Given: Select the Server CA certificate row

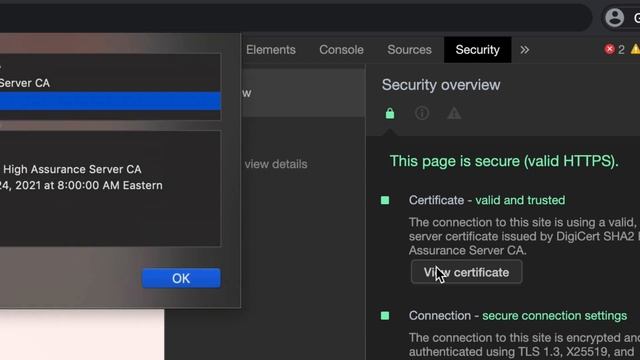Looking at the screenshot, I should [x=110, y=83].
